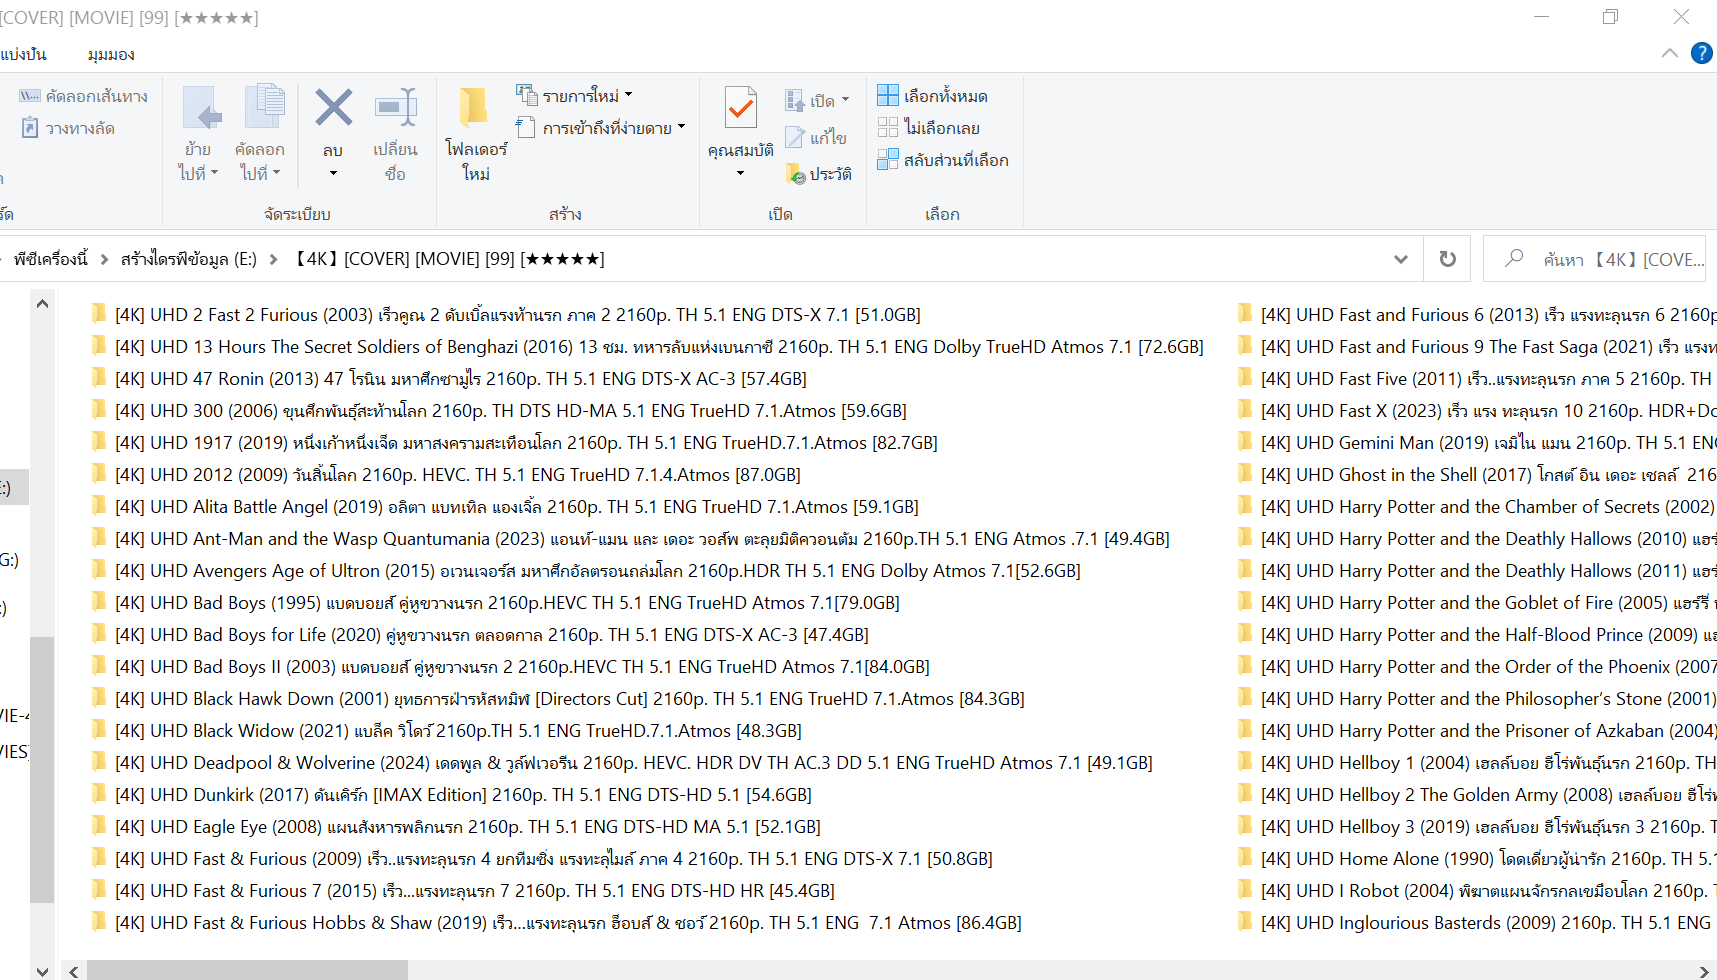Select folder icon of Dunkirk (2017)
The width and height of the screenshot is (1717, 980).
(x=98, y=794)
